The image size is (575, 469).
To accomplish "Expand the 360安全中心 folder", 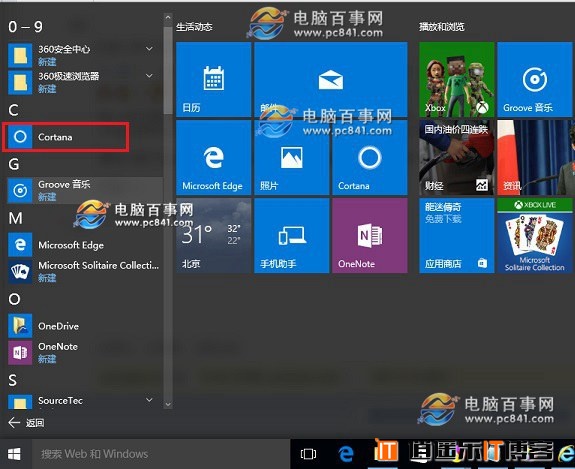I will (x=149, y=48).
